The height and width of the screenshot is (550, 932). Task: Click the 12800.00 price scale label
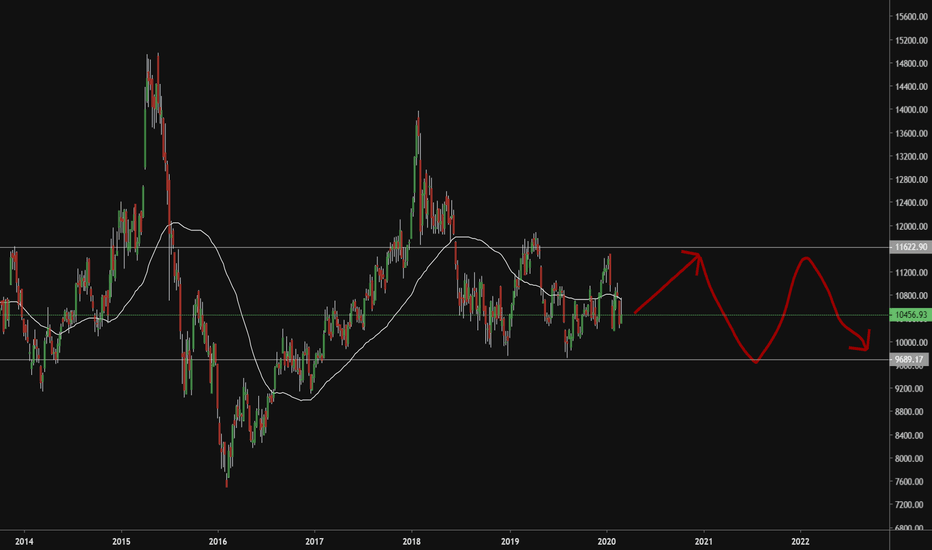(912, 180)
